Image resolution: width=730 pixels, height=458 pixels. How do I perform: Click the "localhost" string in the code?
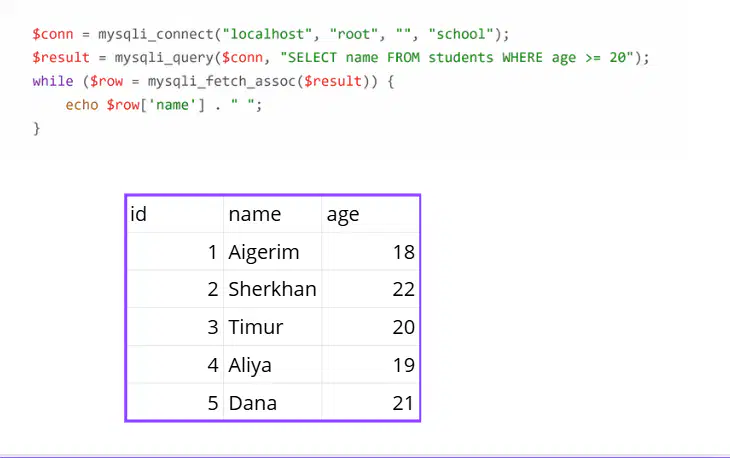pos(267,34)
